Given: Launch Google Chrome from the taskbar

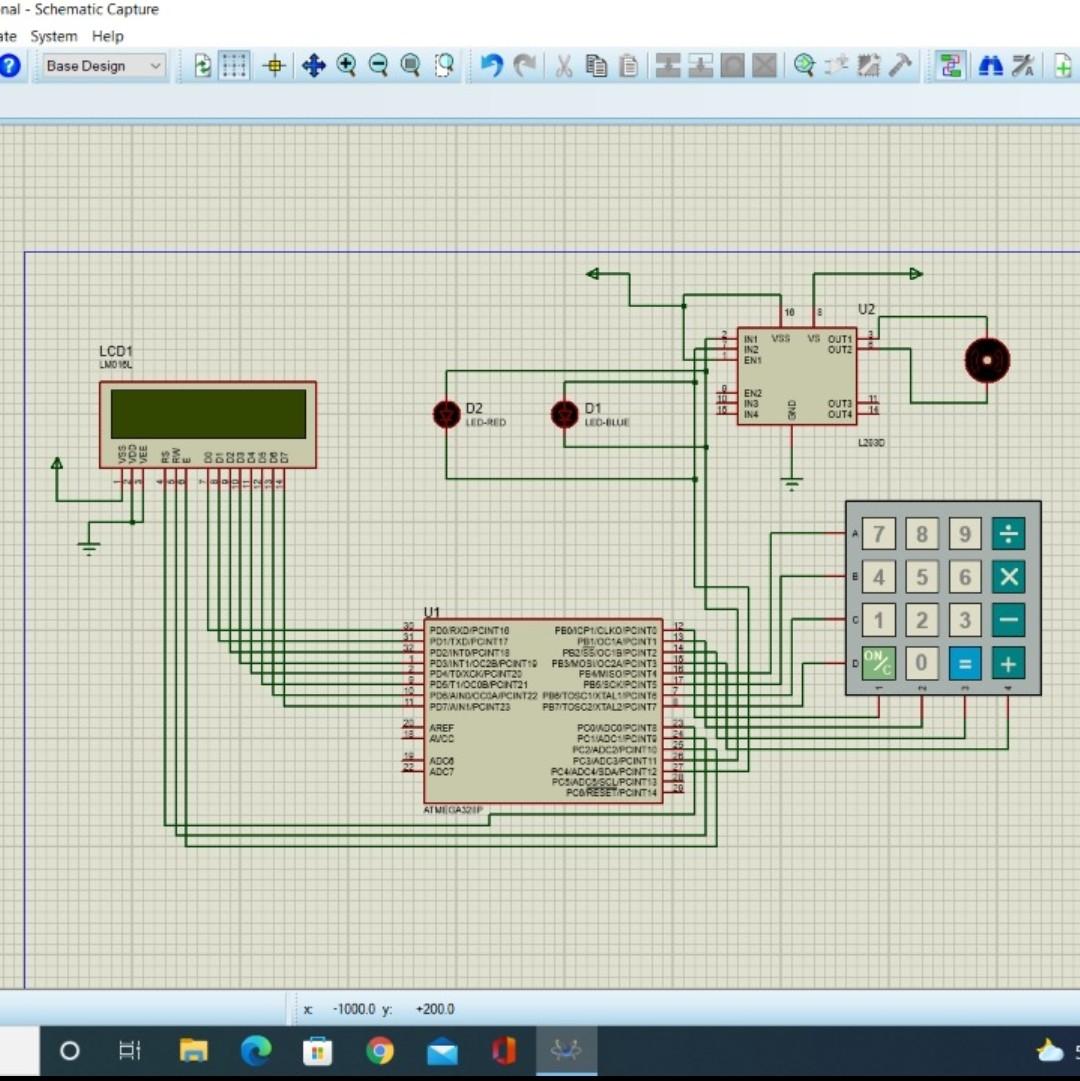Looking at the screenshot, I should [379, 1051].
